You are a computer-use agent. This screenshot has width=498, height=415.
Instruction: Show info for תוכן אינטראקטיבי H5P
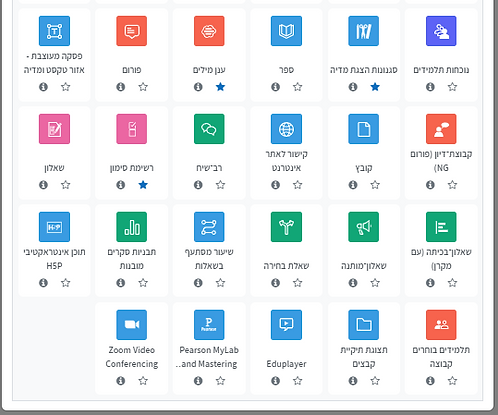(43, 283)
